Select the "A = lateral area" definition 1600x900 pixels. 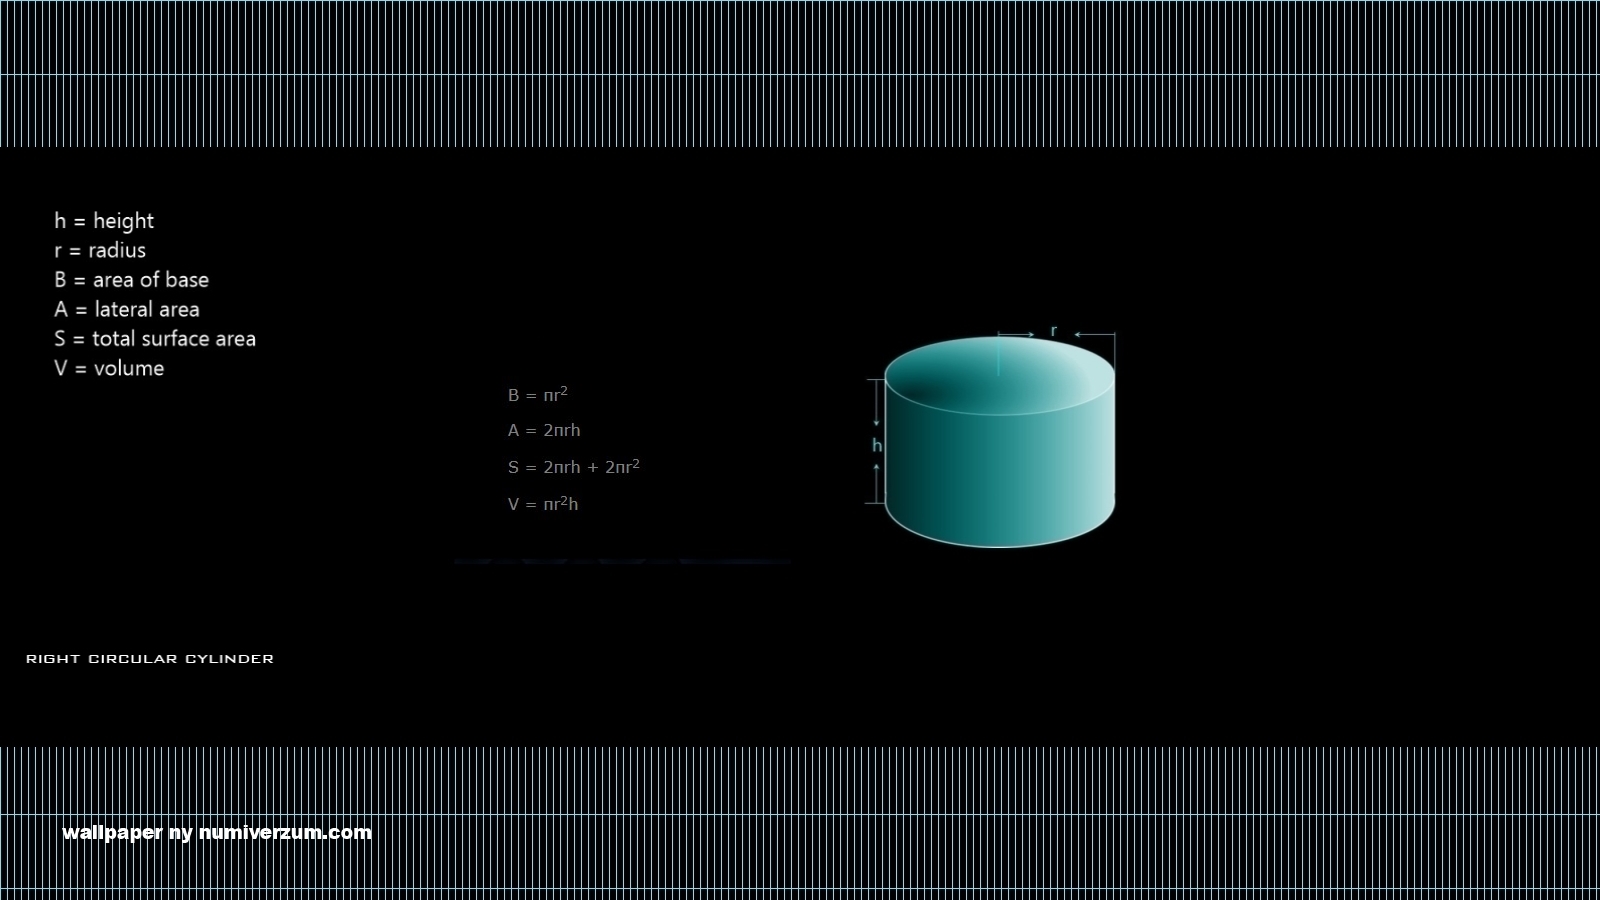[127, 309]
